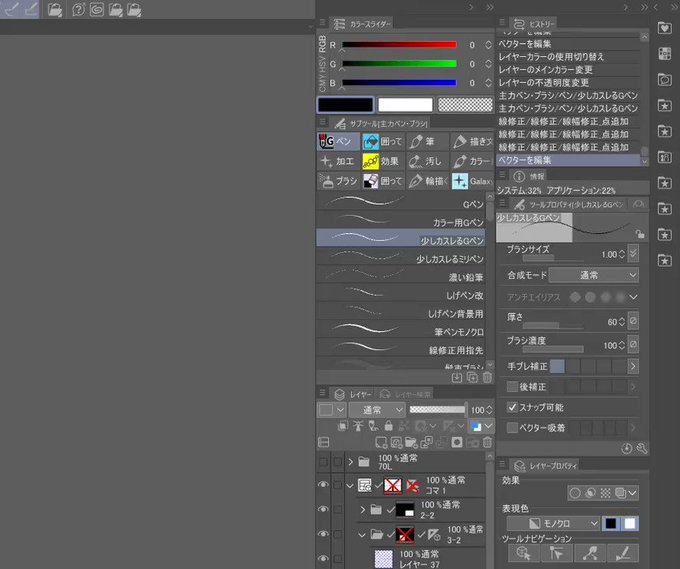Image resolution: width=680 pixels, height=569 pixels.
Task: Switch to the レイヤー検索 tab
Action: 405,394
